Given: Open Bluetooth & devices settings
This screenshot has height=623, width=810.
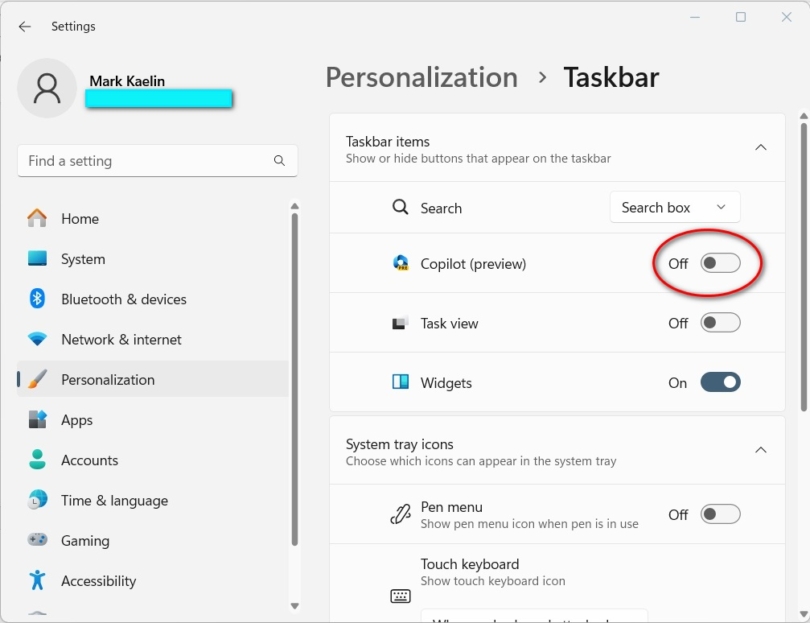Looking at the screenshot, I should [40, 298].
